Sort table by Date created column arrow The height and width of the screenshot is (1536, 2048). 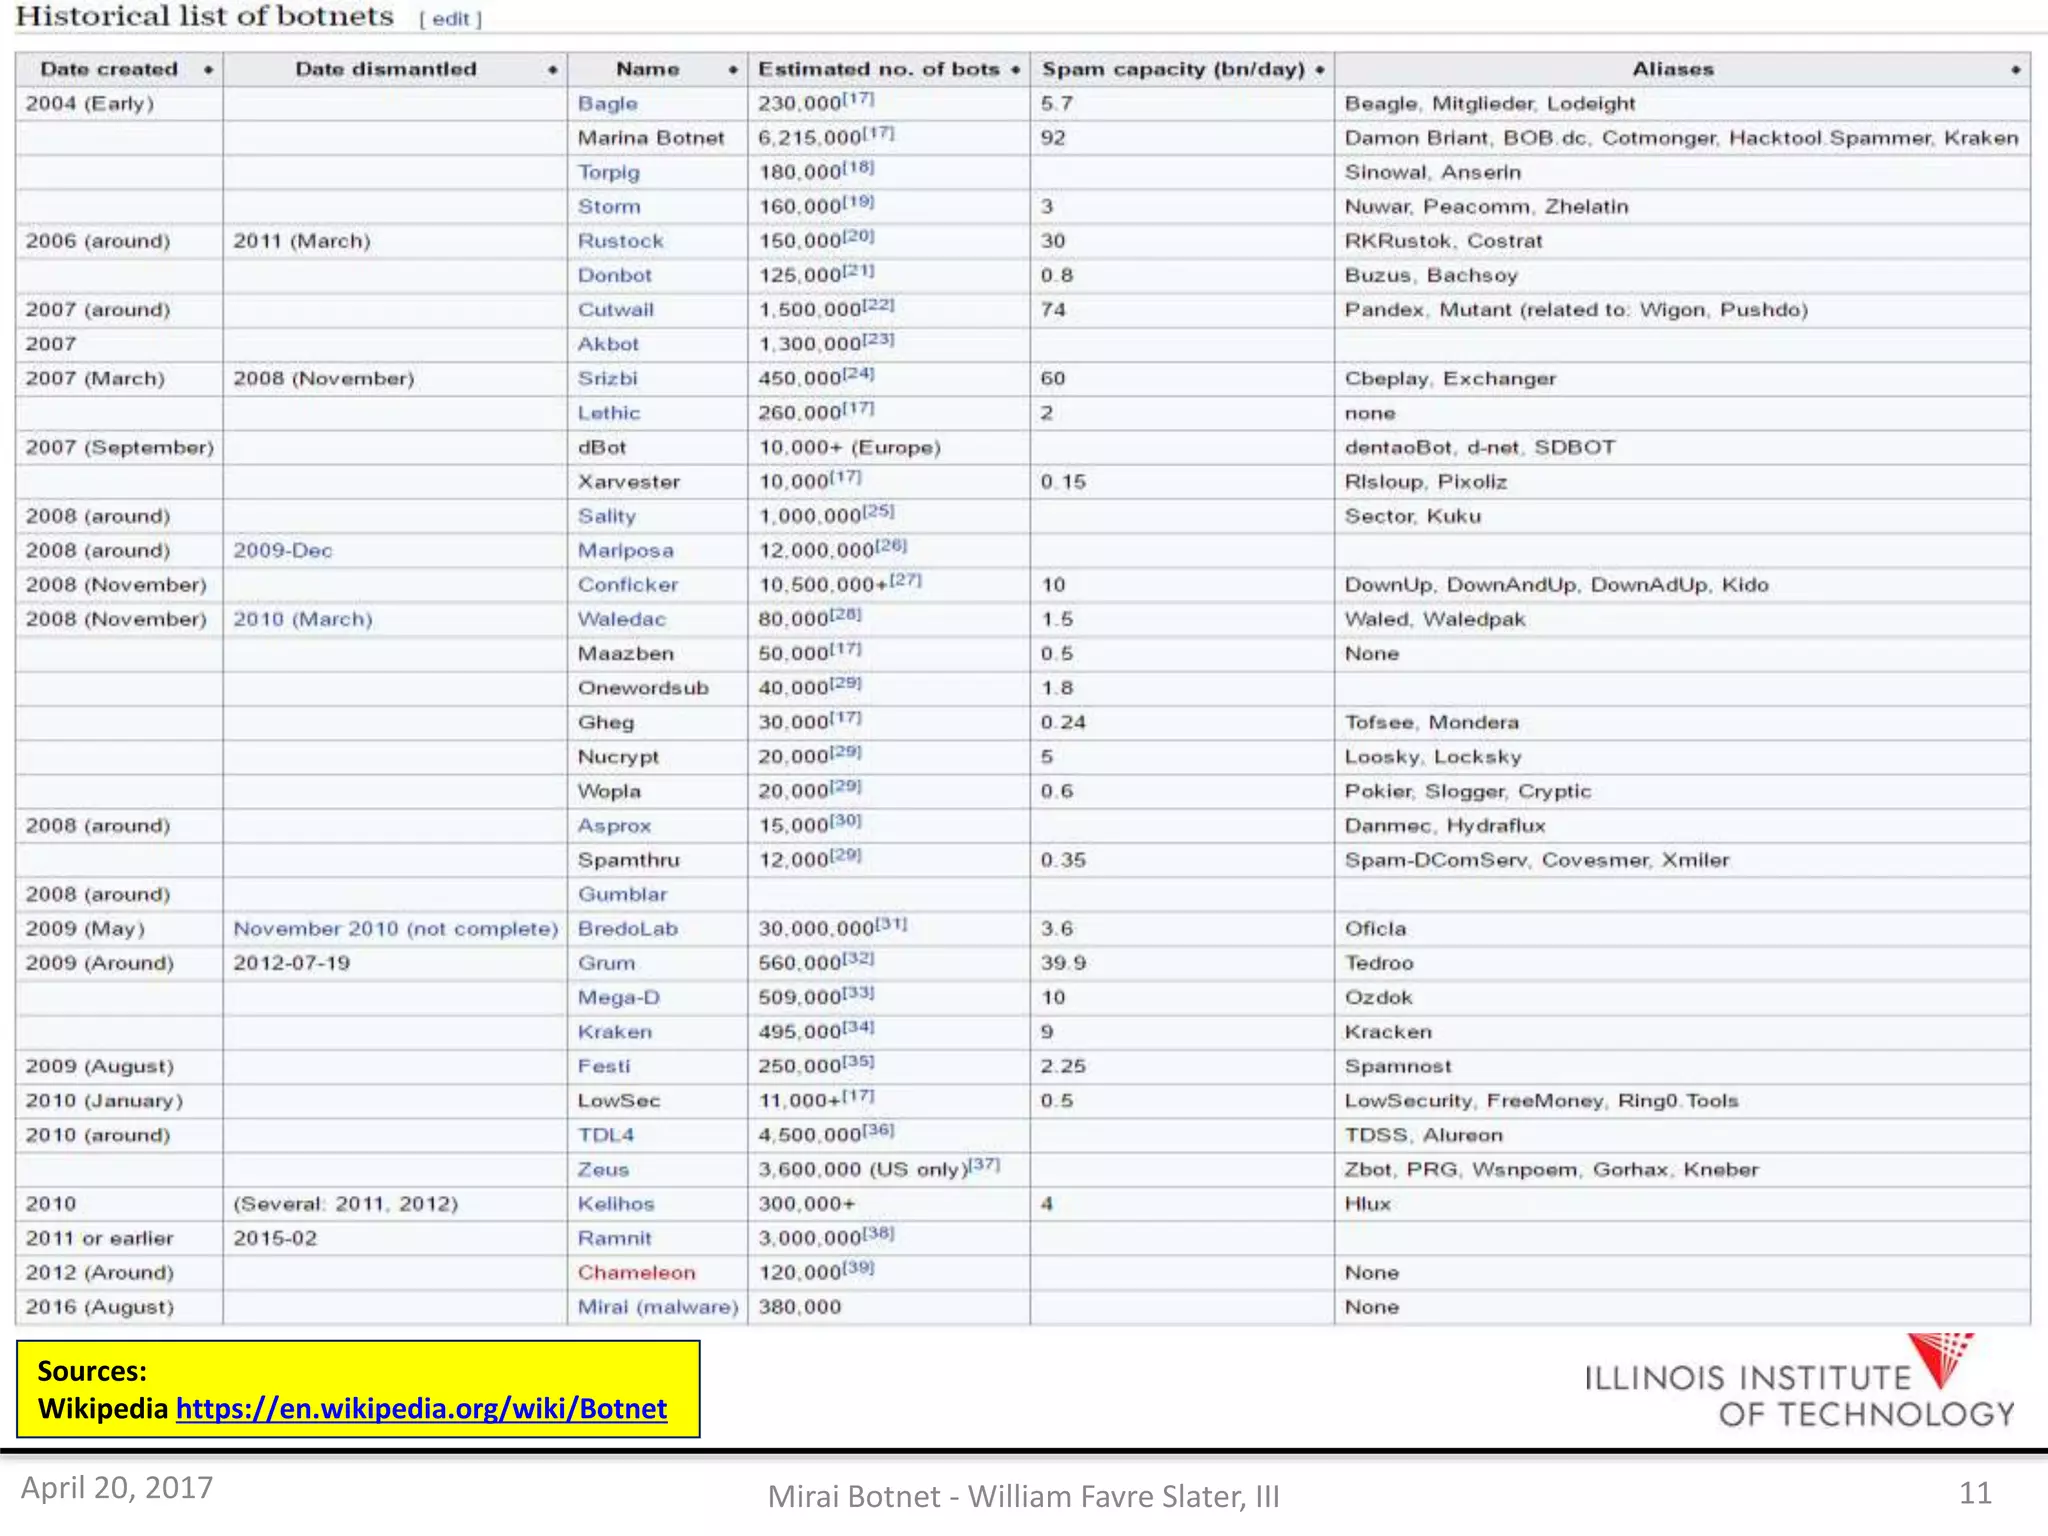click(x=208, y=70)
